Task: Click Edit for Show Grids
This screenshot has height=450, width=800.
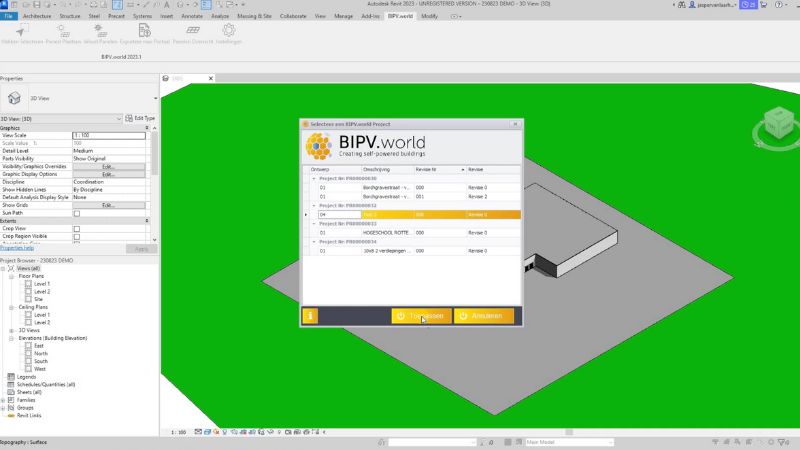Action: click(109, 205)
